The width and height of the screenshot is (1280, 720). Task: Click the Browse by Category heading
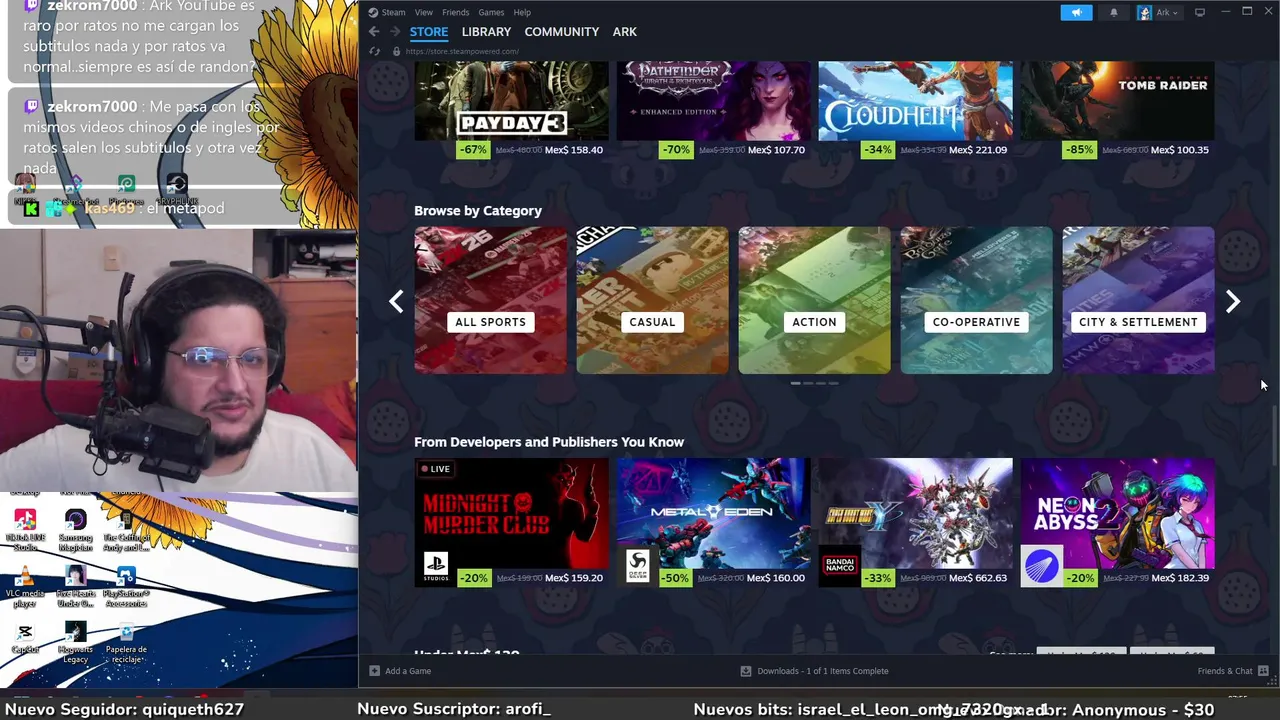click(478, 211)
